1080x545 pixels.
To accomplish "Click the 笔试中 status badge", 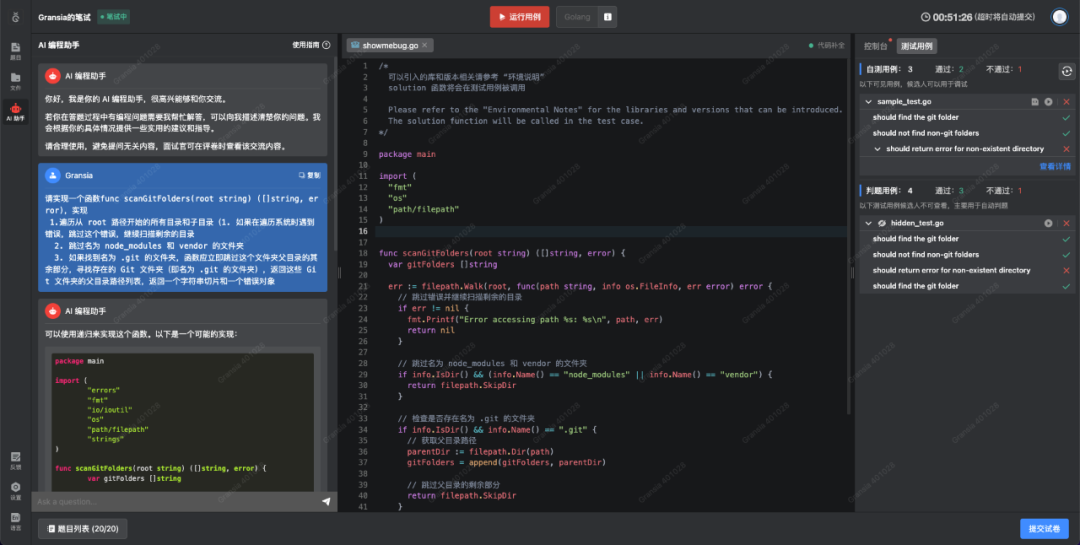I will [x=114, y=17].
